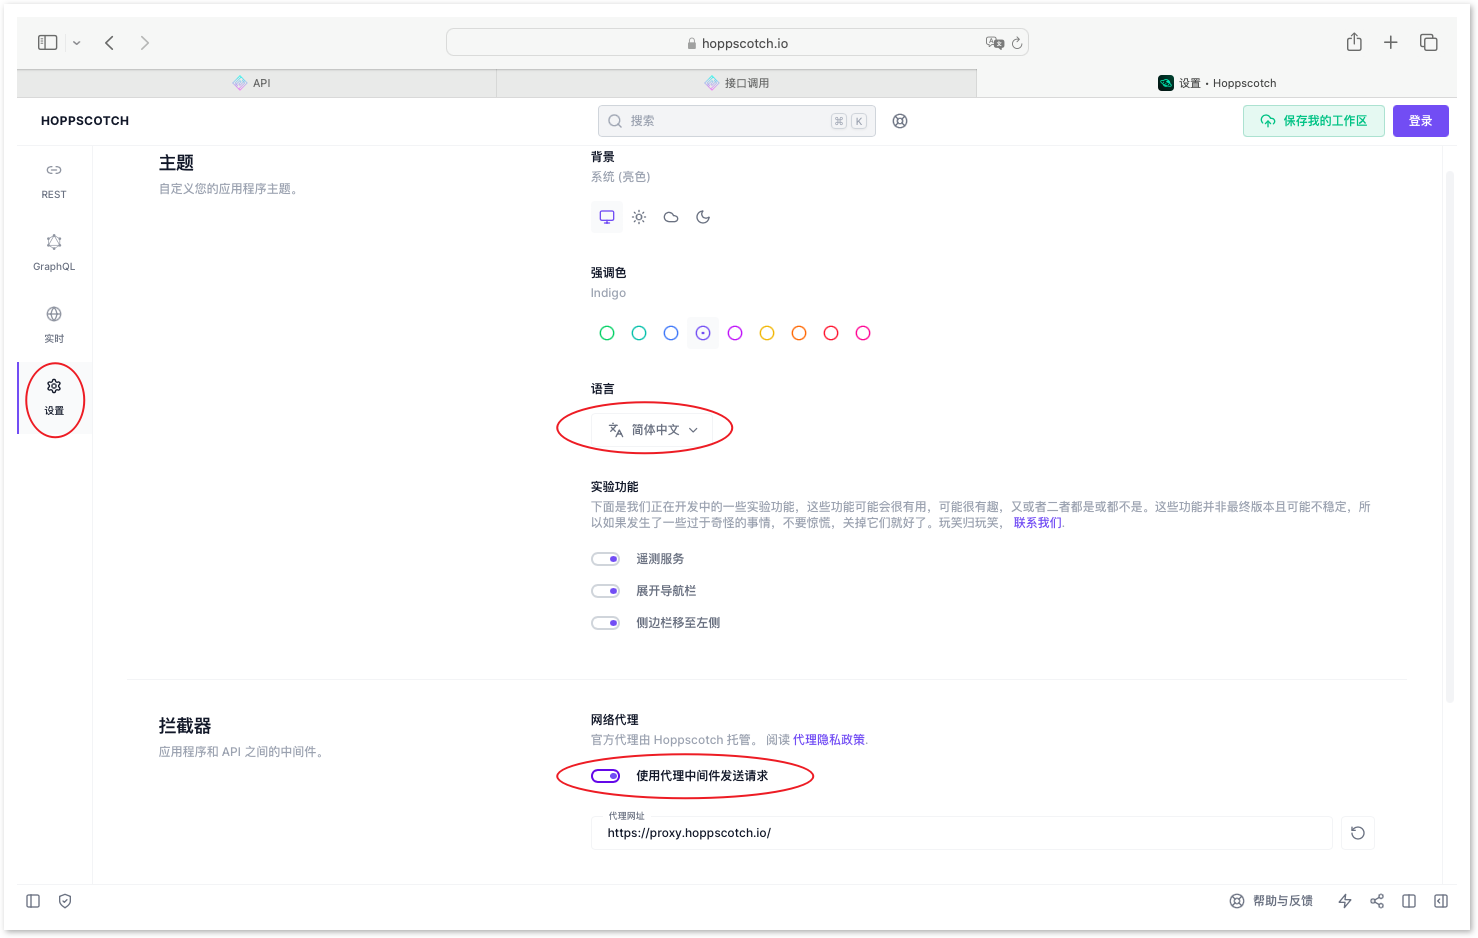The image size is (1478, 938).
Task: Show Safari tab overview icon
Action: (1429, 42)
